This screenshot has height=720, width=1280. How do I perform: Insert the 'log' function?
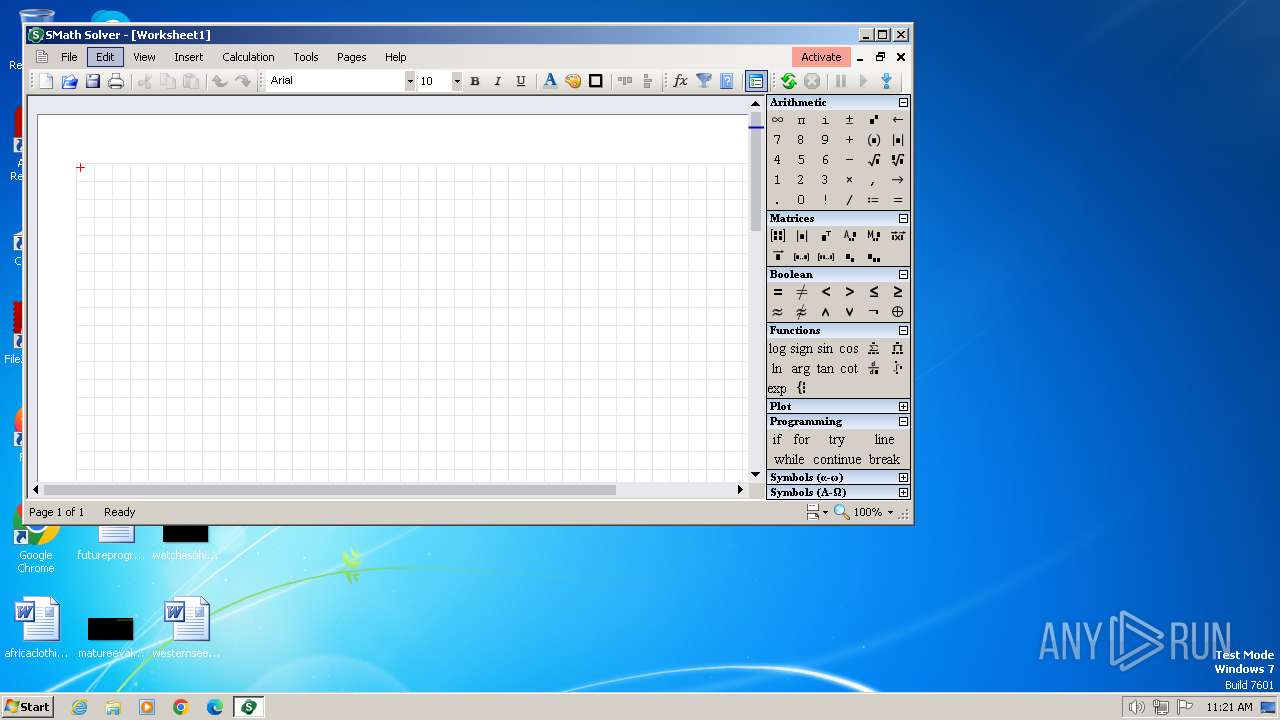[777, 348]
